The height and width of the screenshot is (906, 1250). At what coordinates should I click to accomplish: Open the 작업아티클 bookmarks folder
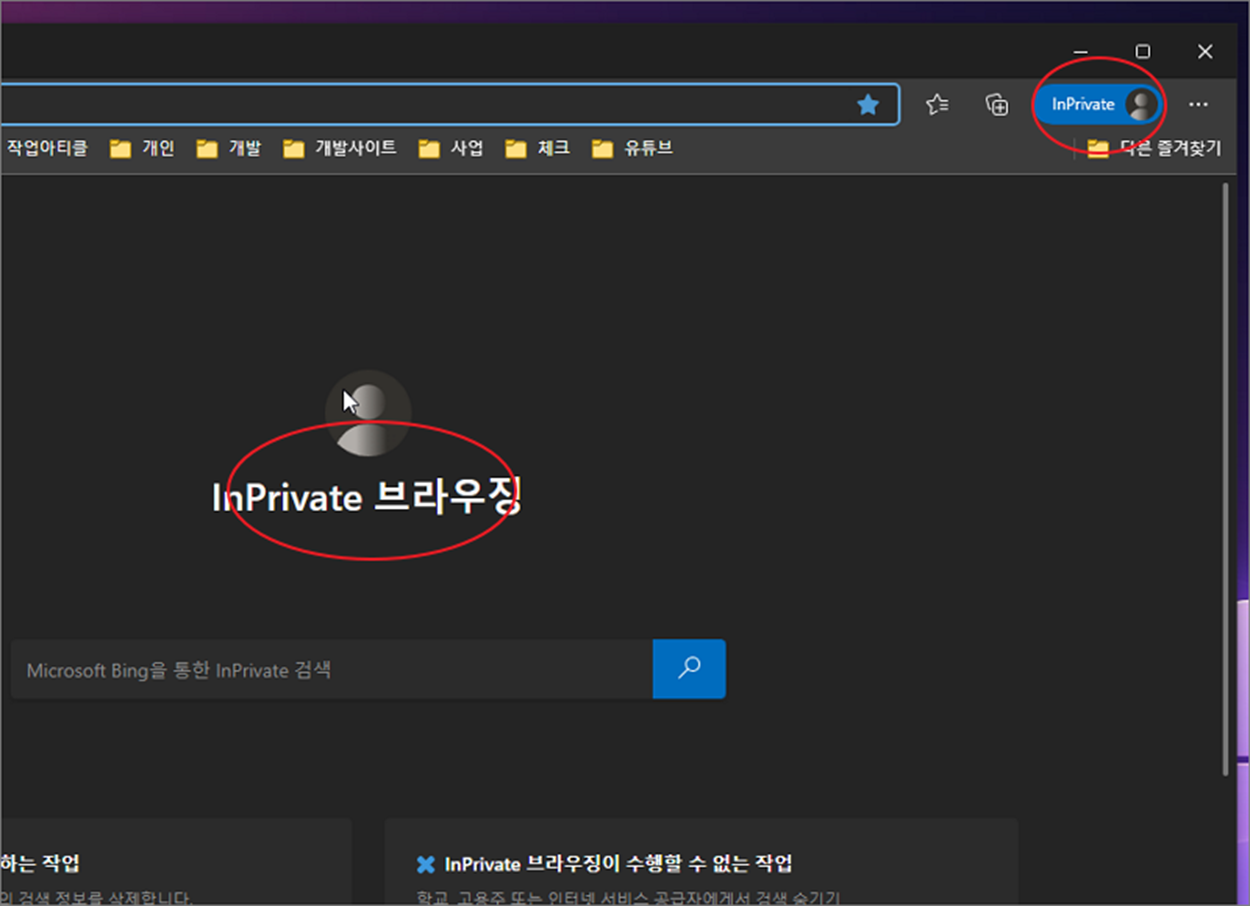[46, 148]
